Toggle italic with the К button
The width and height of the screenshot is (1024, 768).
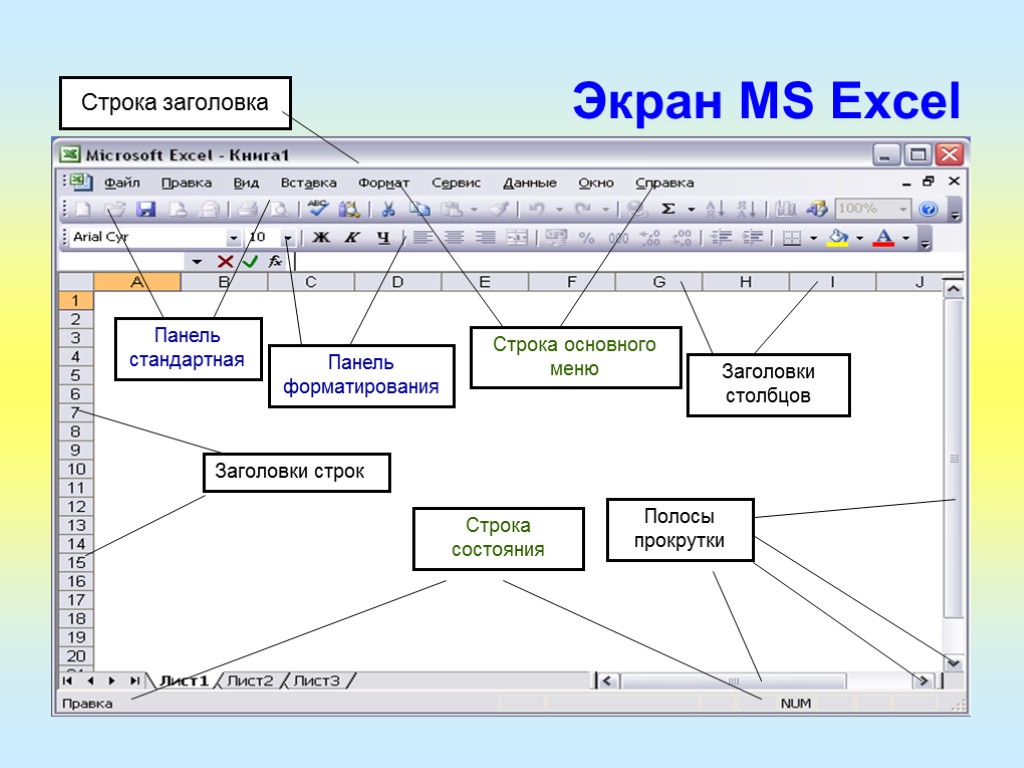pyautogui.click(x=353, y=238)
